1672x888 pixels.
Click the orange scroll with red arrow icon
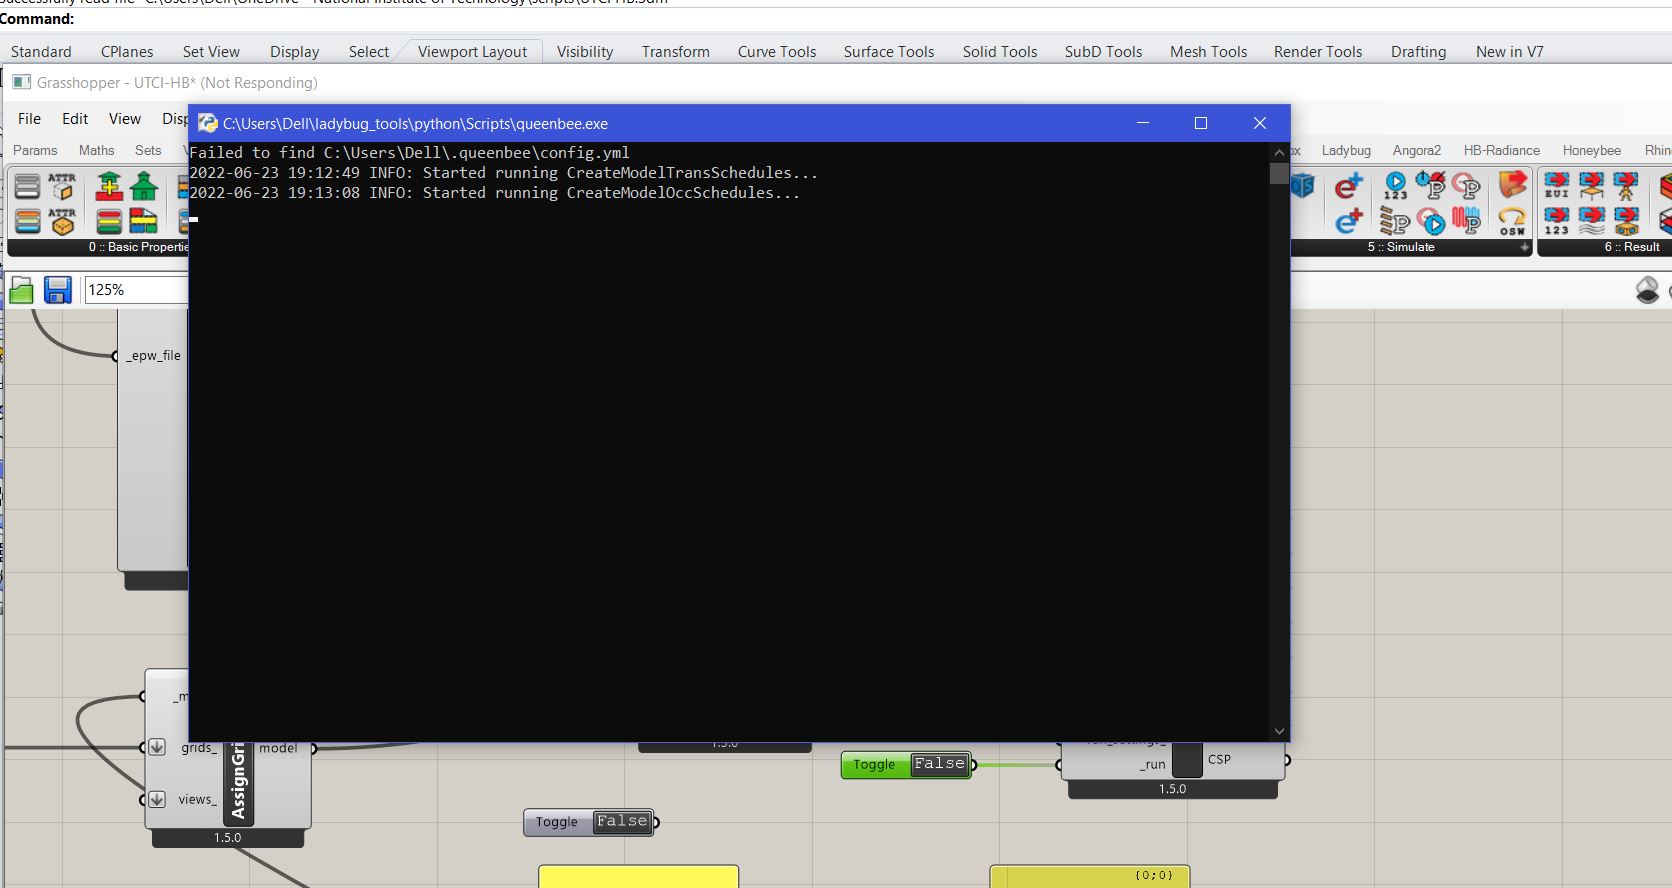[1512, 186]
